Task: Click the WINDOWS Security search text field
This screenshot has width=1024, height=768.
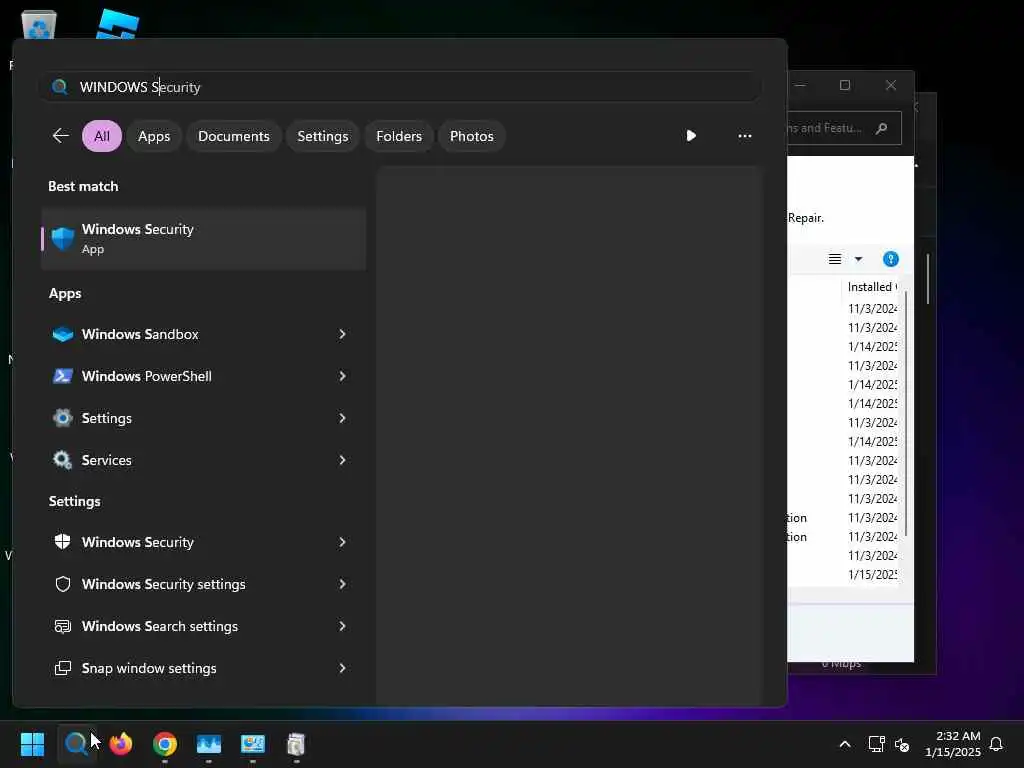Action: (400, 87)
